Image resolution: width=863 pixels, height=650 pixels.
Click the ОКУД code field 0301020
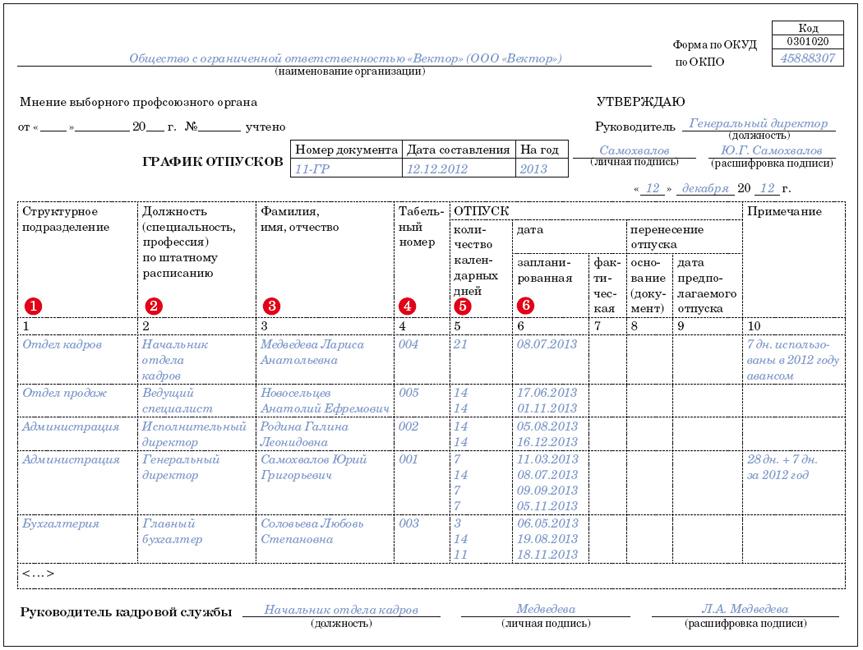point(807,43)
